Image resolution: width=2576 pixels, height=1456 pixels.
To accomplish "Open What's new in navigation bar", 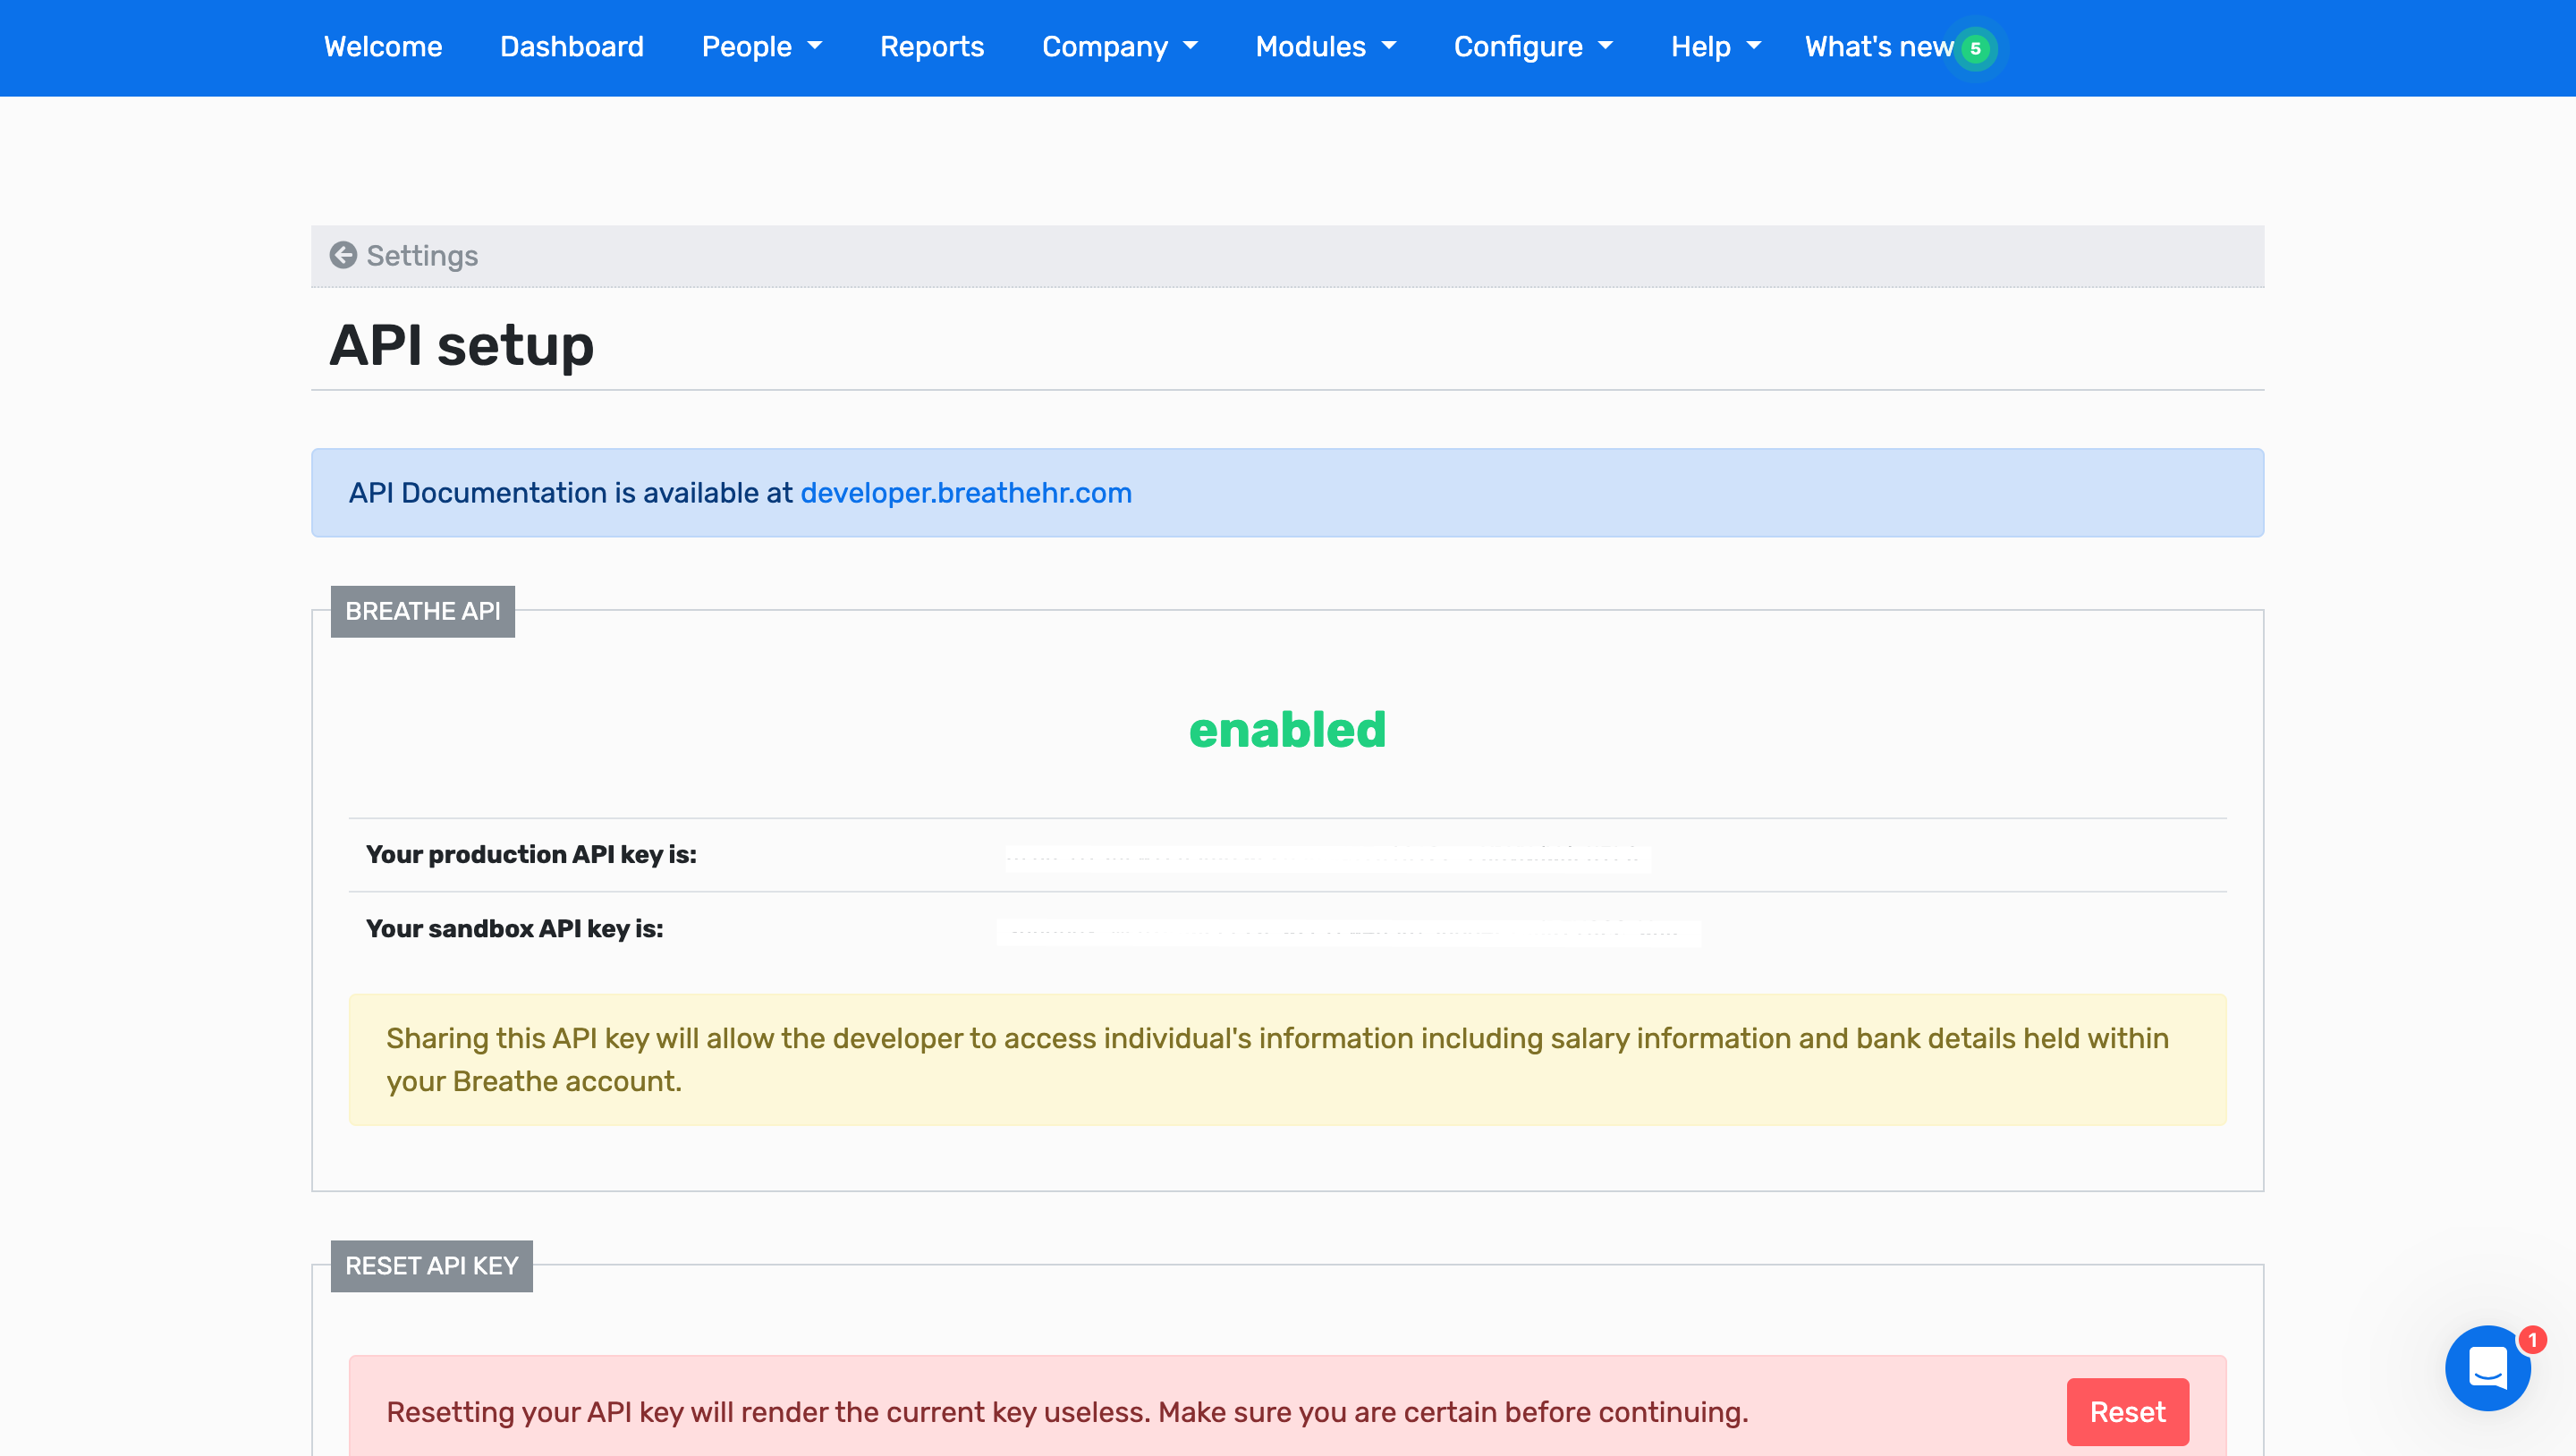I will pyautogui.click(x=1878, y=47).
